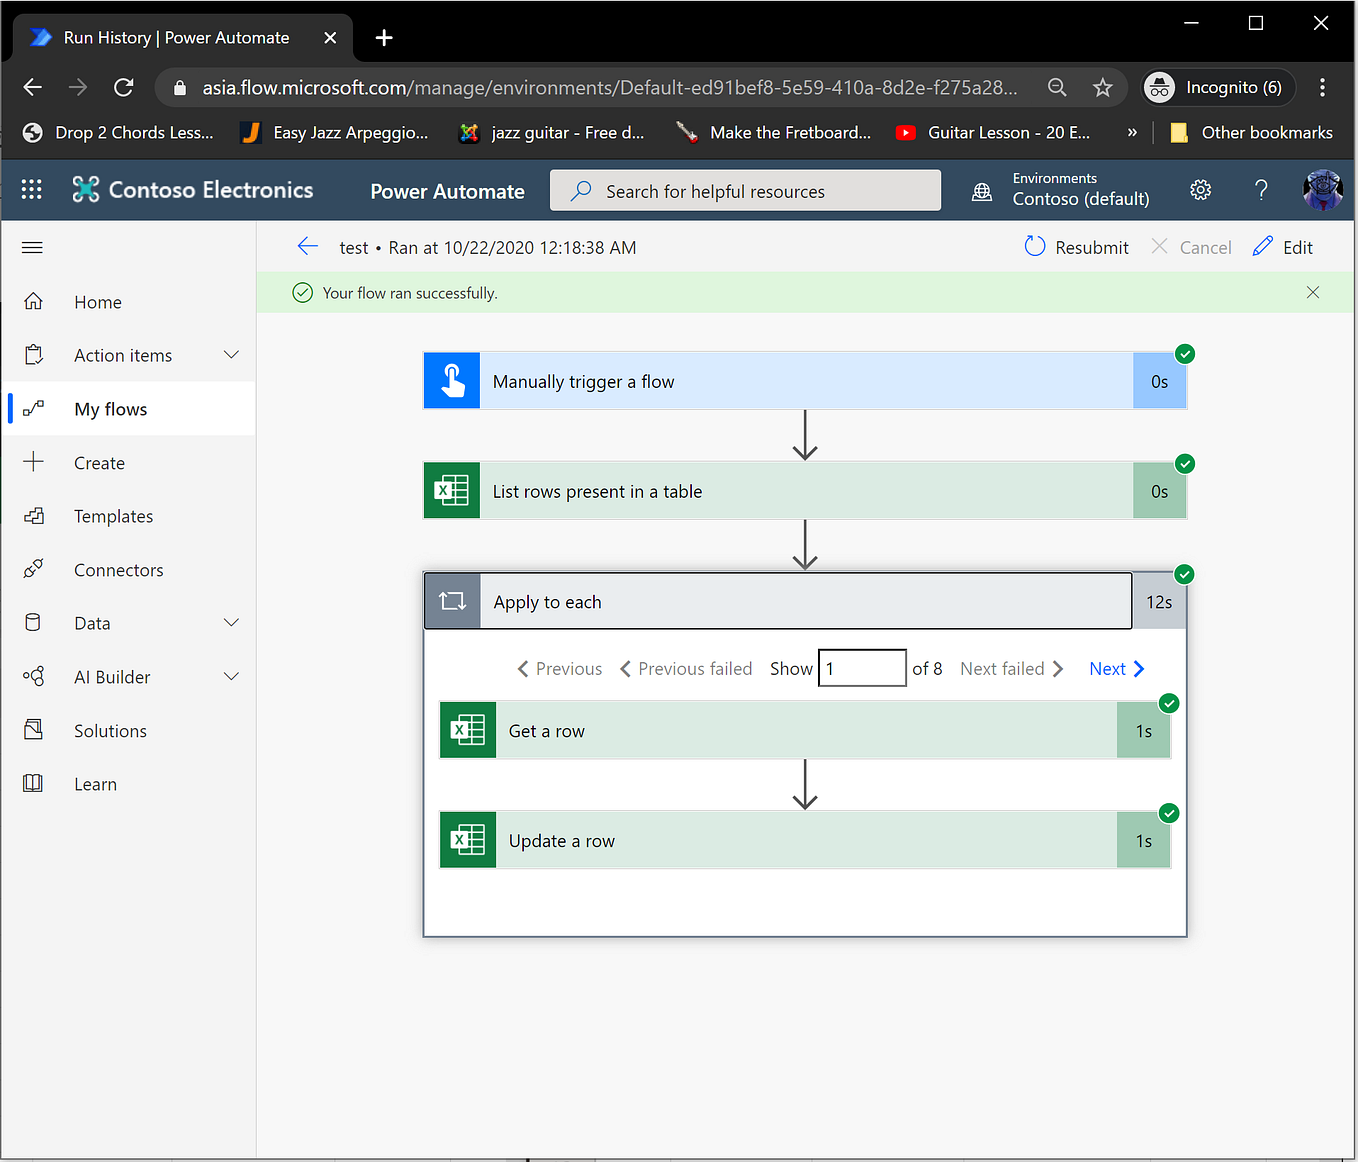Click the Resubmit button
Image resolution: width=1358 pixels, height=1162 pixels.
point(1077,247)
